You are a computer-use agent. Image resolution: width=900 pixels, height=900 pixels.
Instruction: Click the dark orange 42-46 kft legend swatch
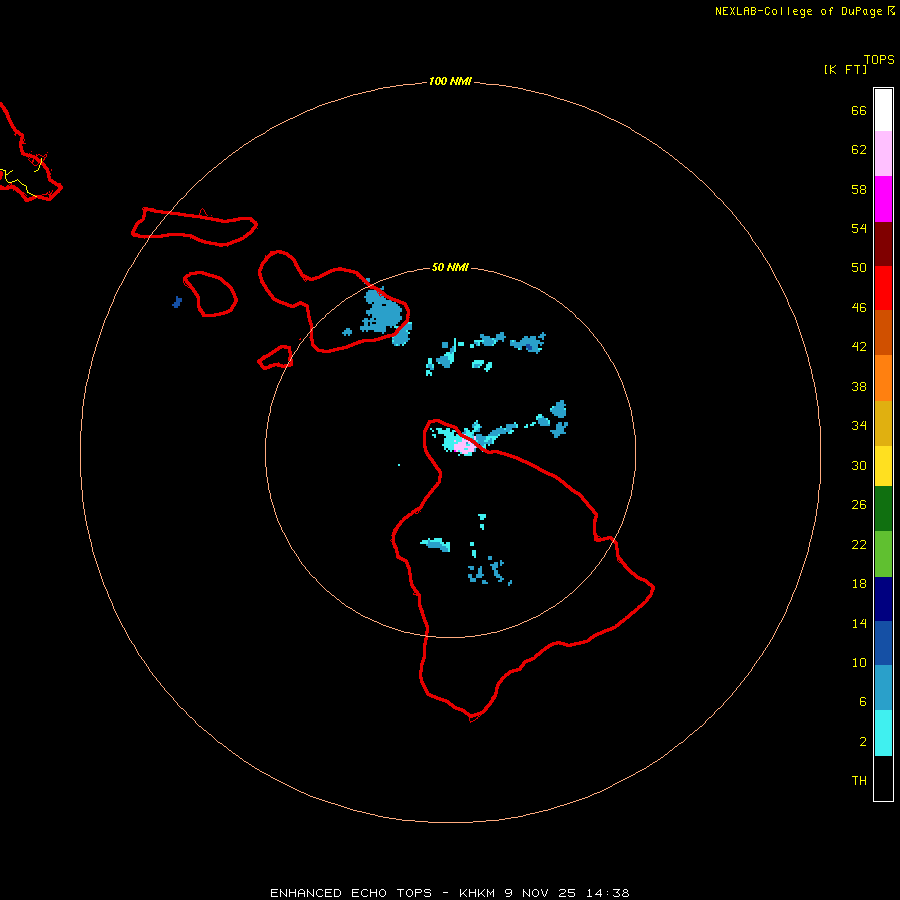click(883, 333)
